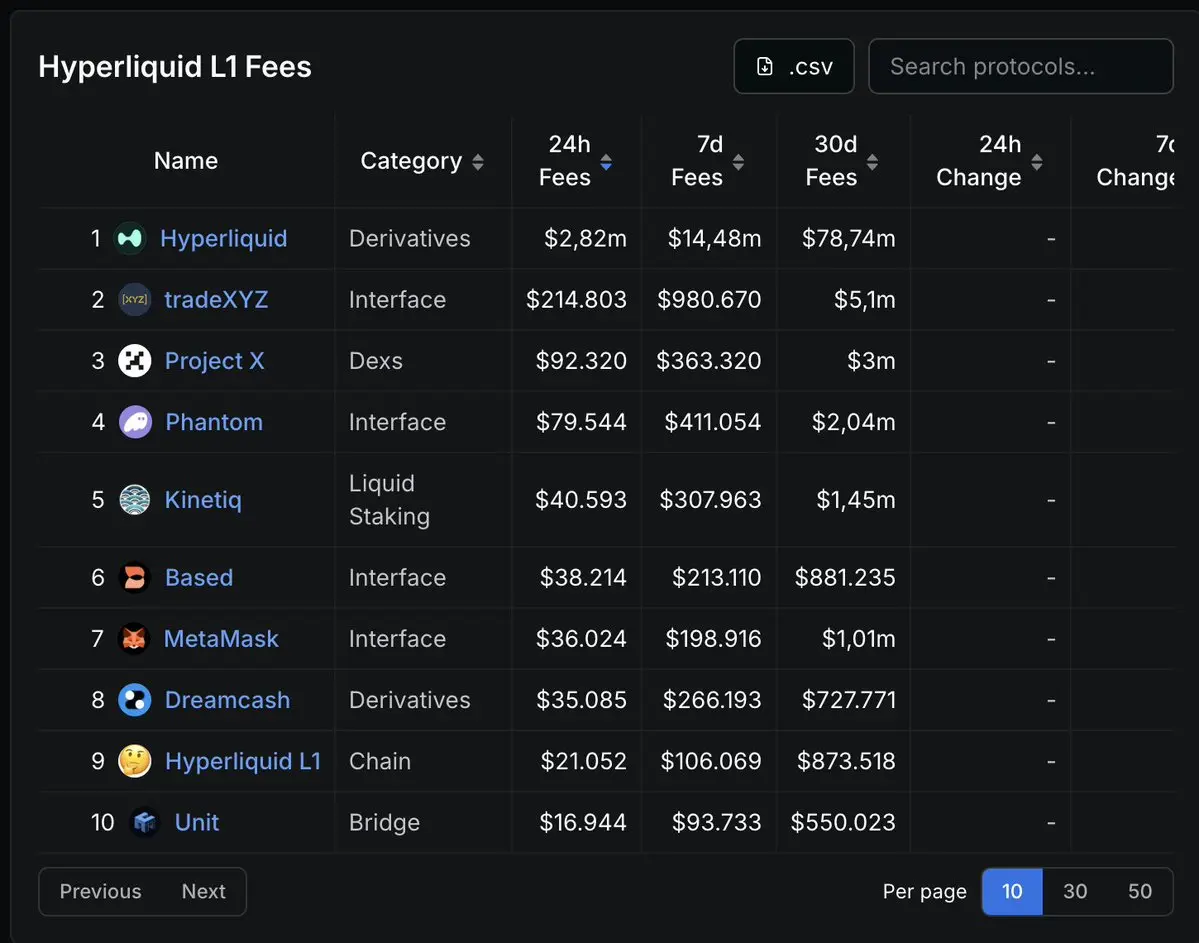Click the Project X logo icon
The width and height of the screenshot is (1199, 943).
[134, 361]
